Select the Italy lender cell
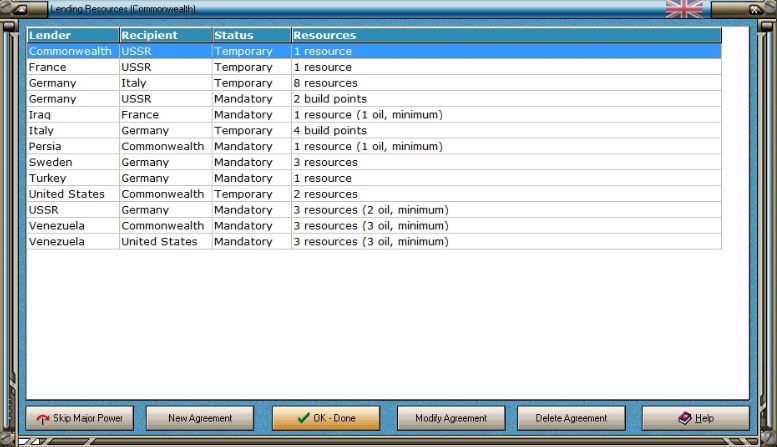The image size is (777, 447). coord(73,130)
